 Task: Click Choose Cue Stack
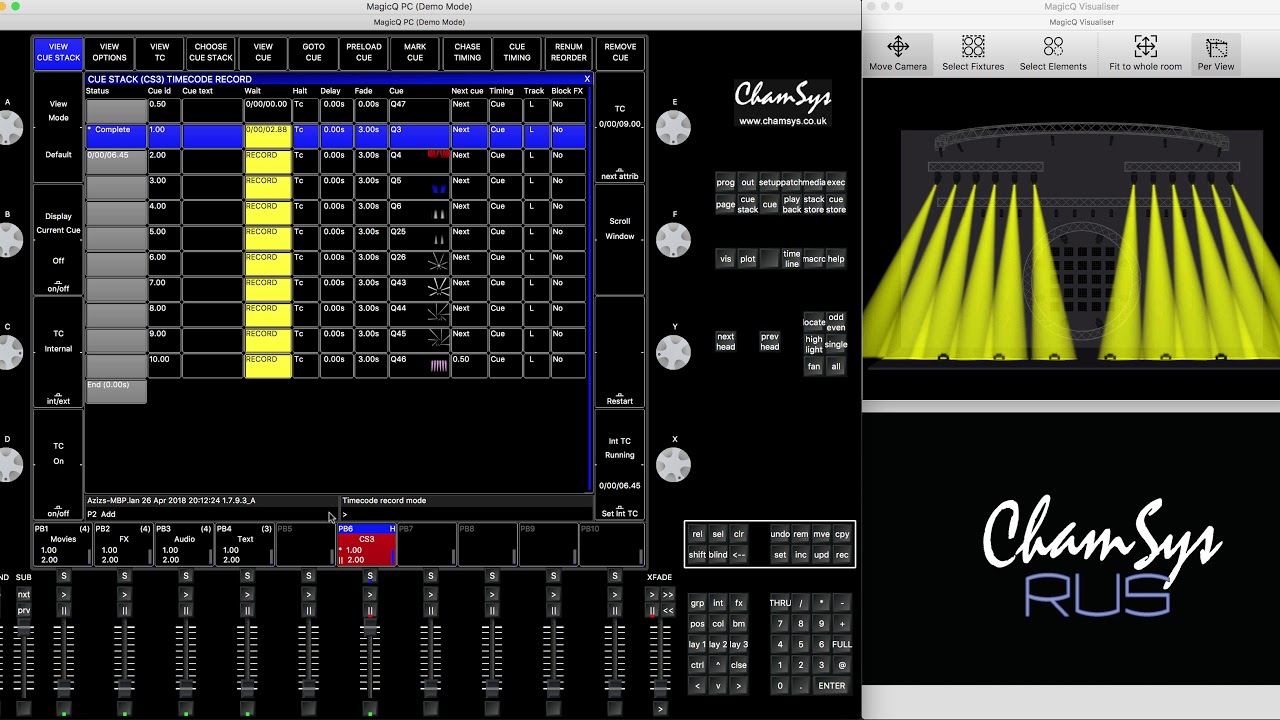click(x=211, y=53)
